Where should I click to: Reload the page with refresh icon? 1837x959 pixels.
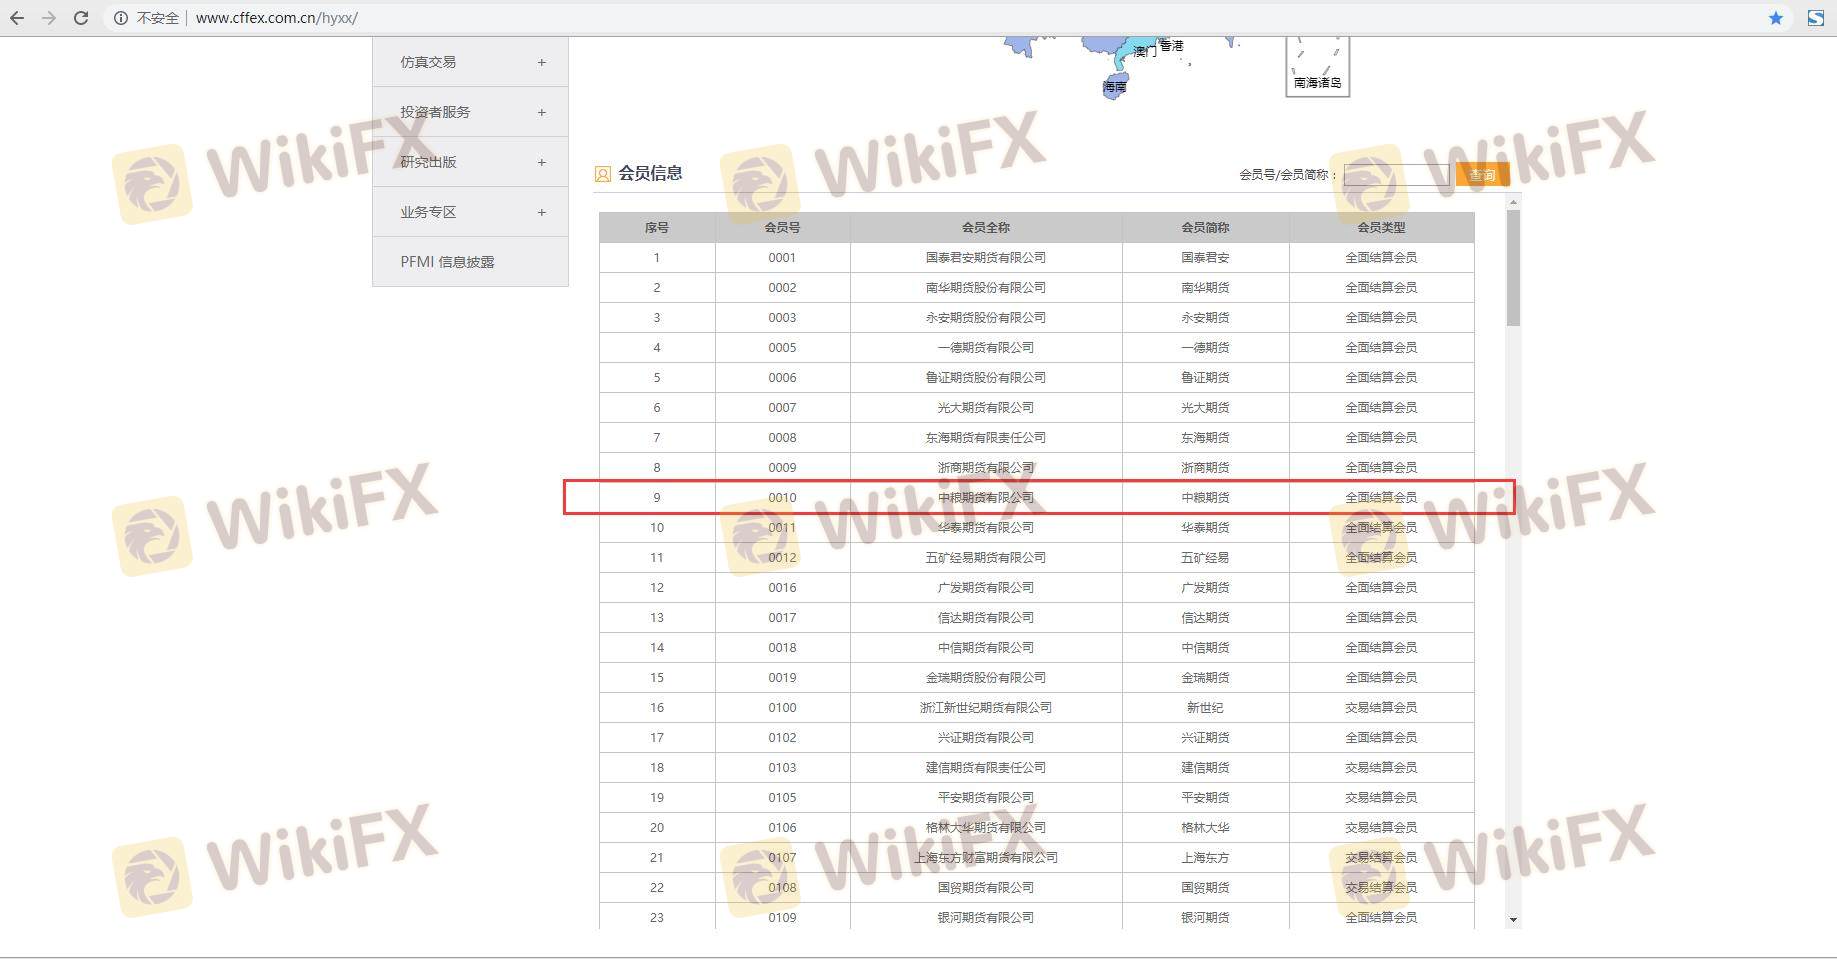pos(81,18)
